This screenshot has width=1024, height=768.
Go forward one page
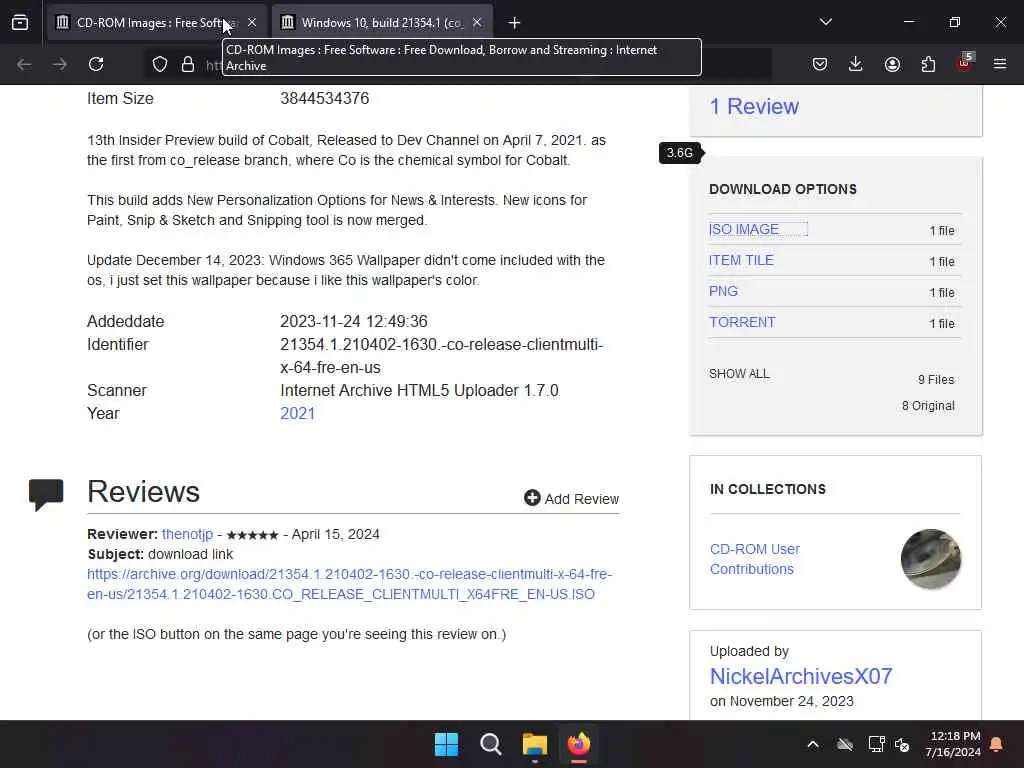coord(60,64)
